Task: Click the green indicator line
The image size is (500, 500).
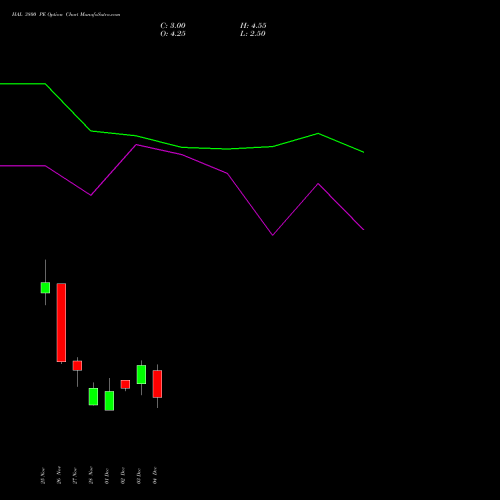Action: 182,147
